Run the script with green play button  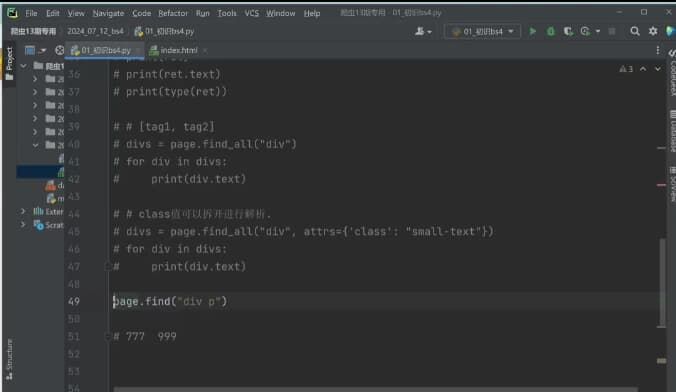point(532,31)
